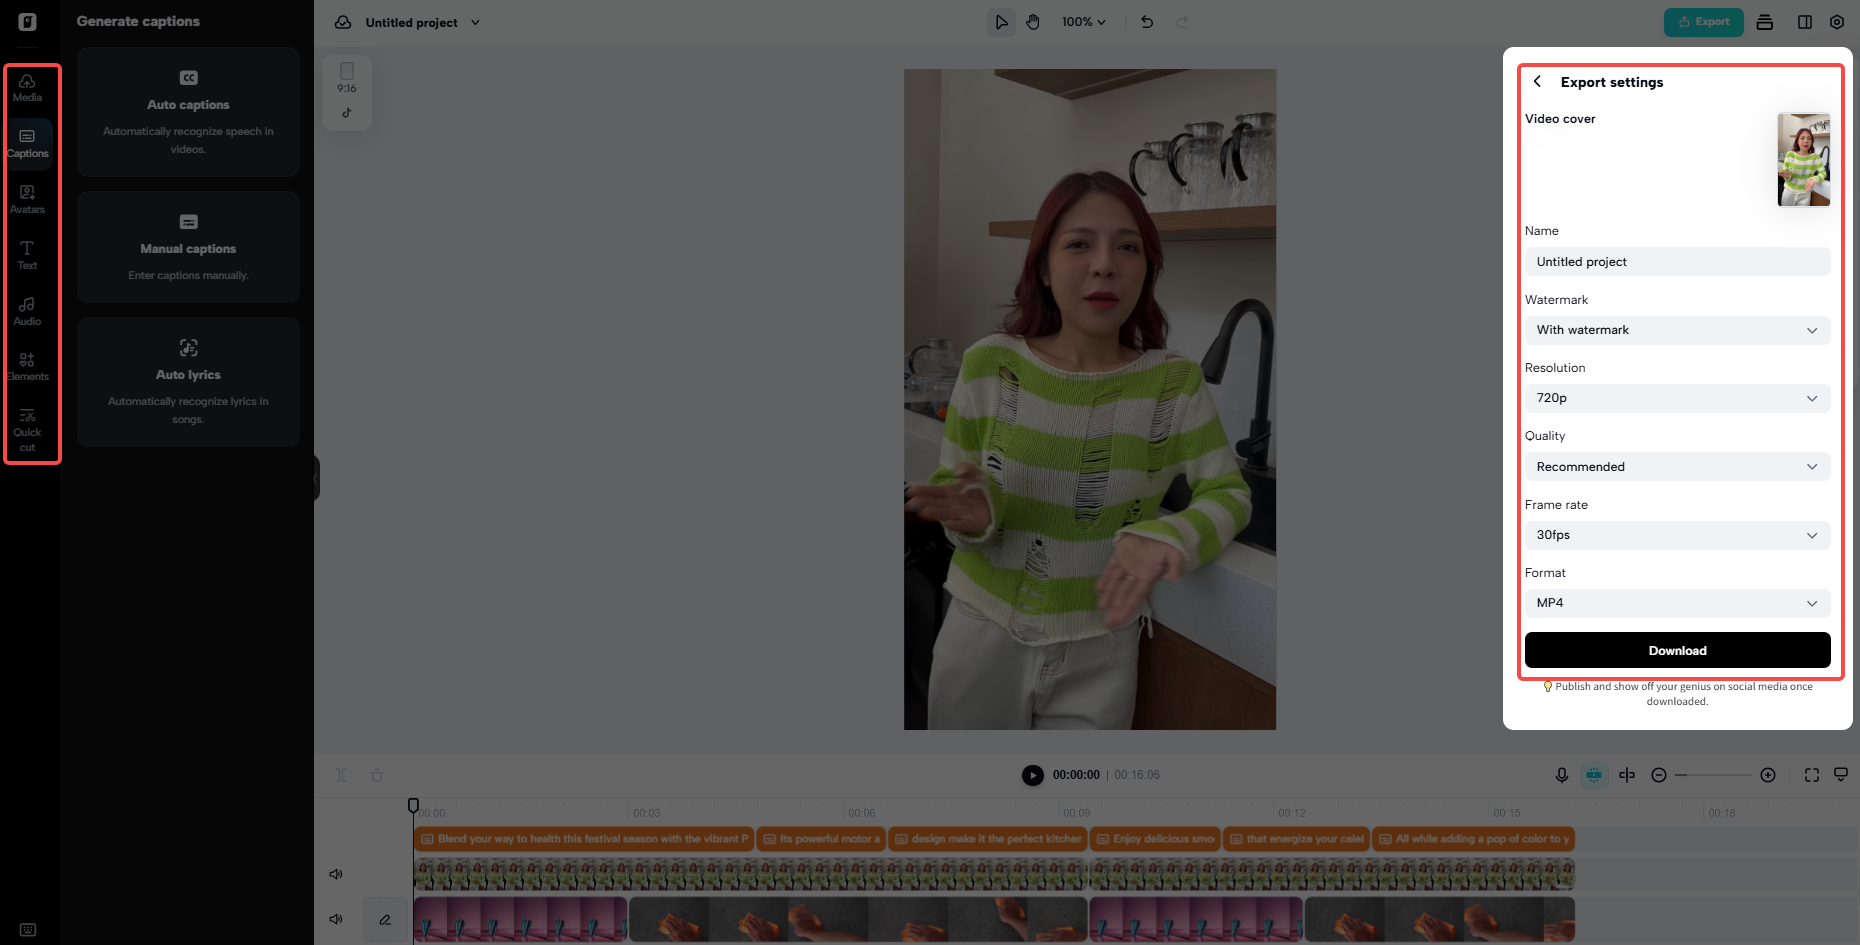Open the Watermark dropdown
1860x945 pixels.
(1677, 330)
